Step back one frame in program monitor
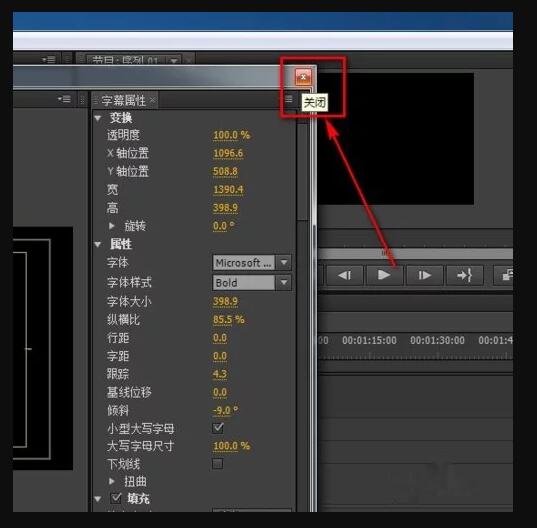The height and width of the screenshot is (528, 537). tap(344, 275)
